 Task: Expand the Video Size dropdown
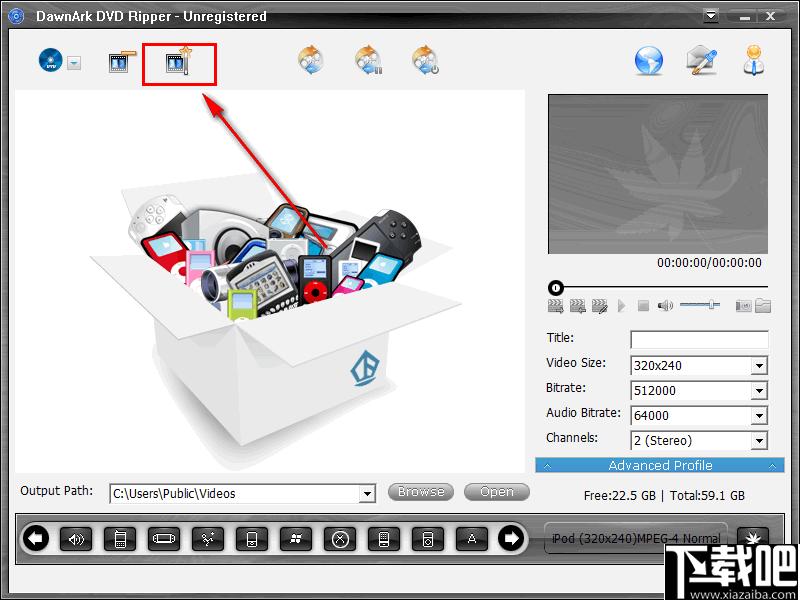coord(759,366)
